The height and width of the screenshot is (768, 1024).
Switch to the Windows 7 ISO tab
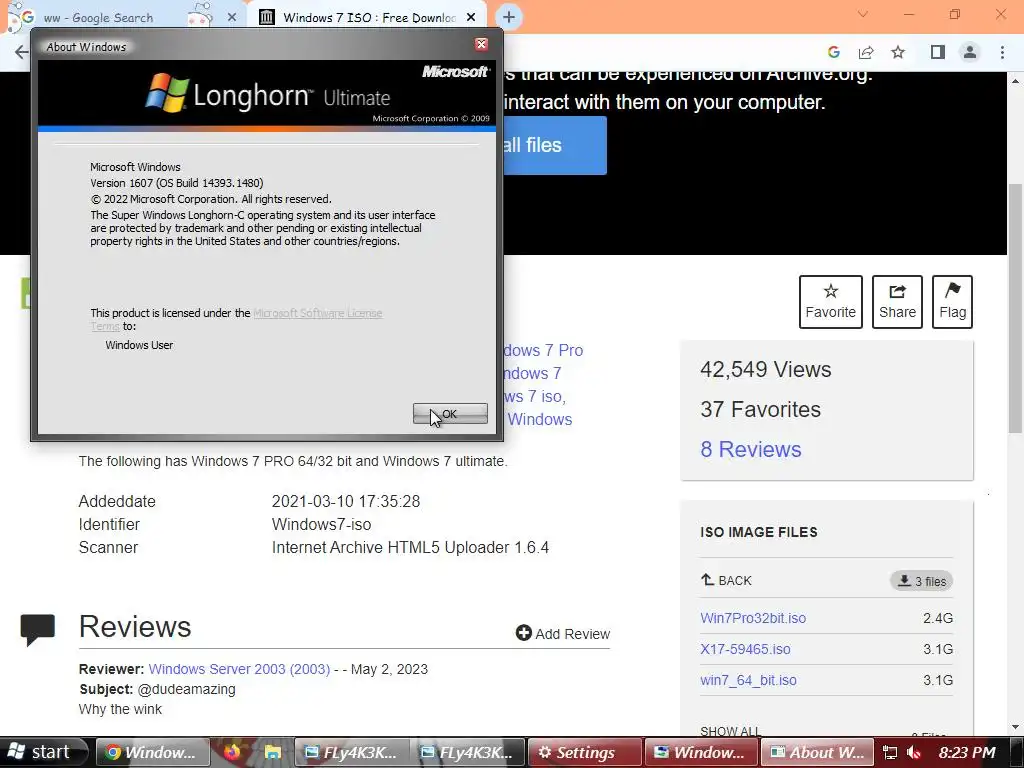click(x=369, y=18)
